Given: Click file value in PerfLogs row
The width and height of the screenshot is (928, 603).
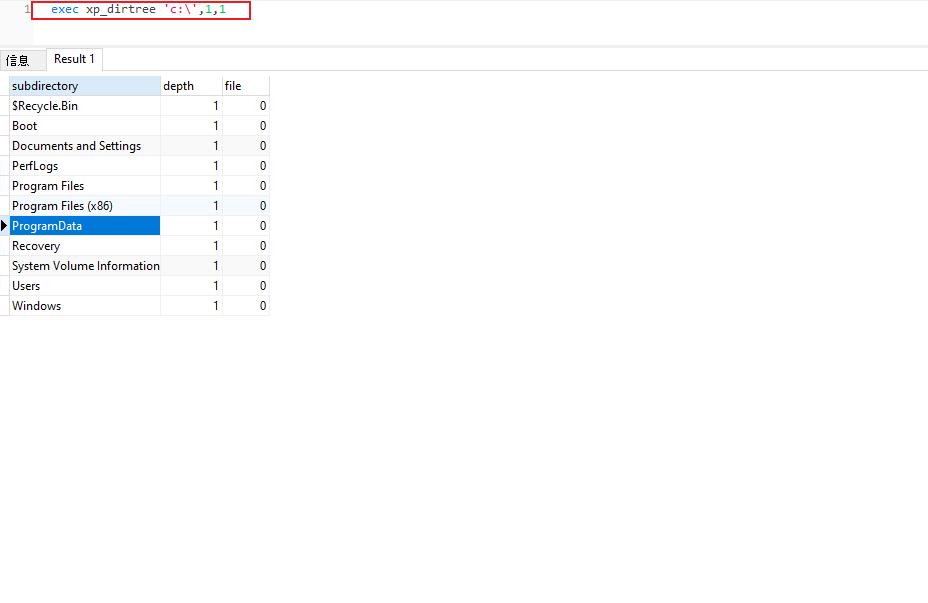Looking at the screenshot, I should (246, 166).
